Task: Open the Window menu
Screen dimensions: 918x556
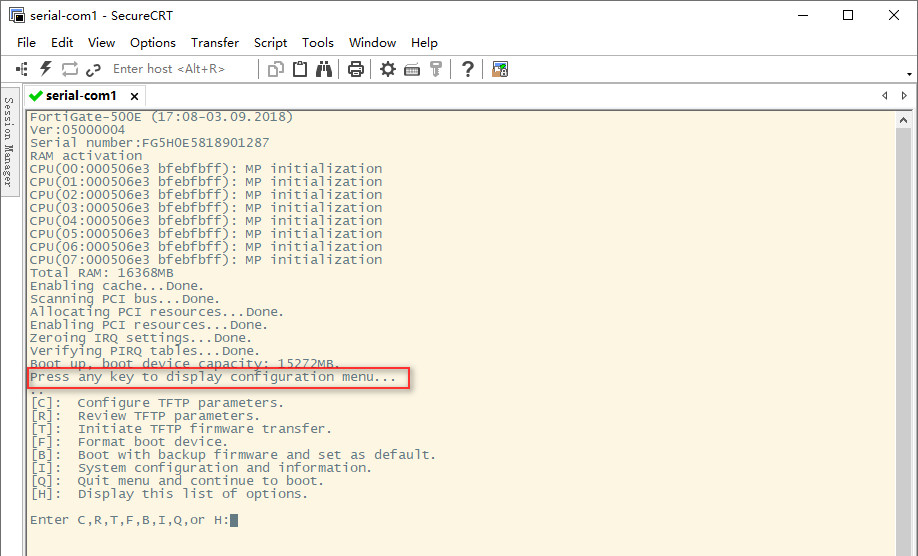Action: pyautogui.click(x=372, y=43)
